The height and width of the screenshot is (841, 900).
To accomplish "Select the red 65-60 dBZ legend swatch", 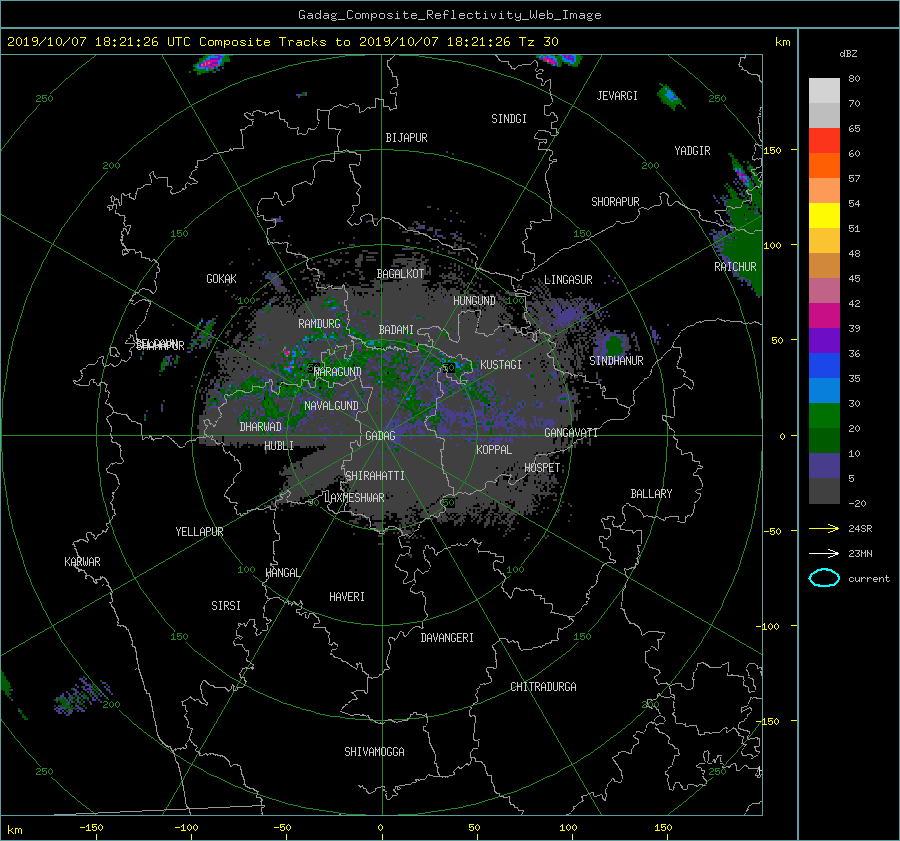I will click(x=824, y=141).
